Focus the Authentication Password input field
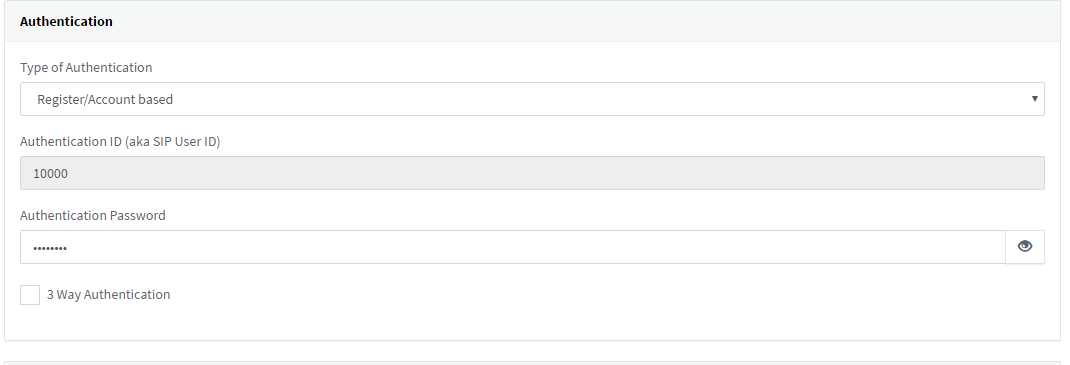Image resolution: width=1070 pixels, height=365 pixels. point(512,247)
